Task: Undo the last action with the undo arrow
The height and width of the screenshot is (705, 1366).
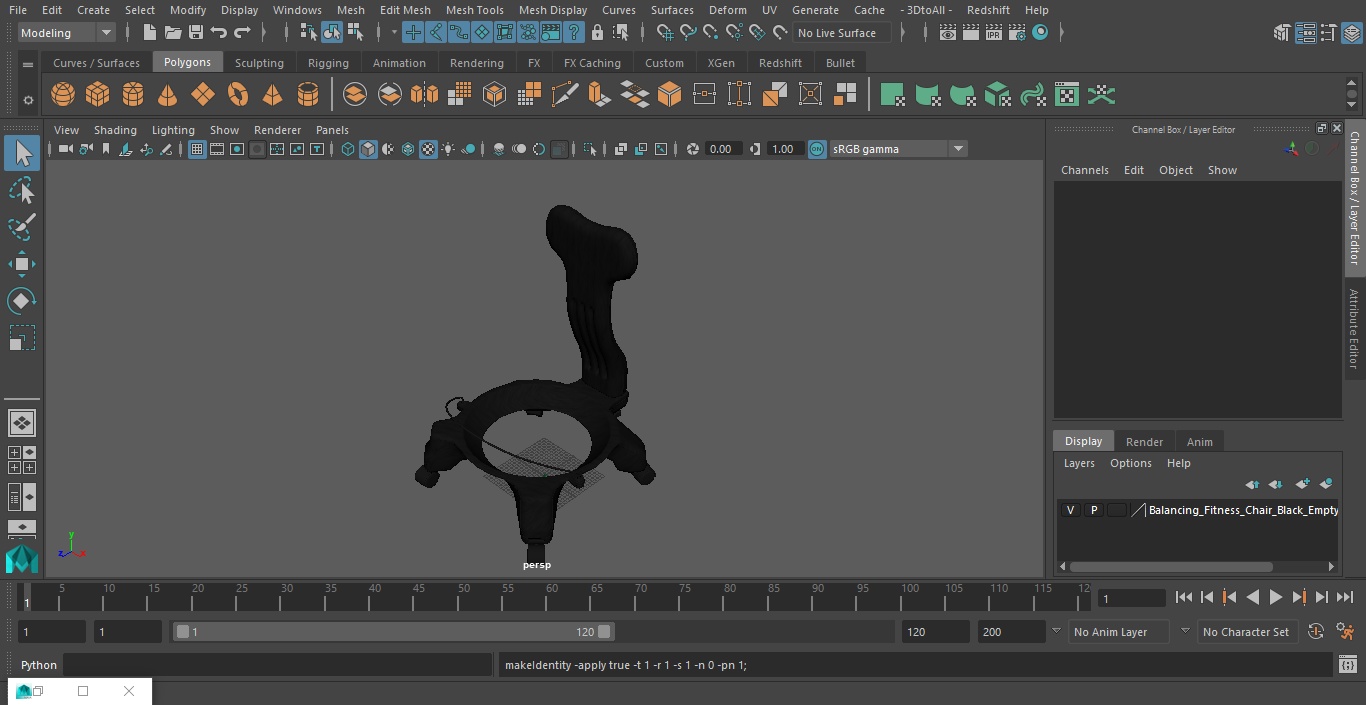Action: (x=219, y=33)
